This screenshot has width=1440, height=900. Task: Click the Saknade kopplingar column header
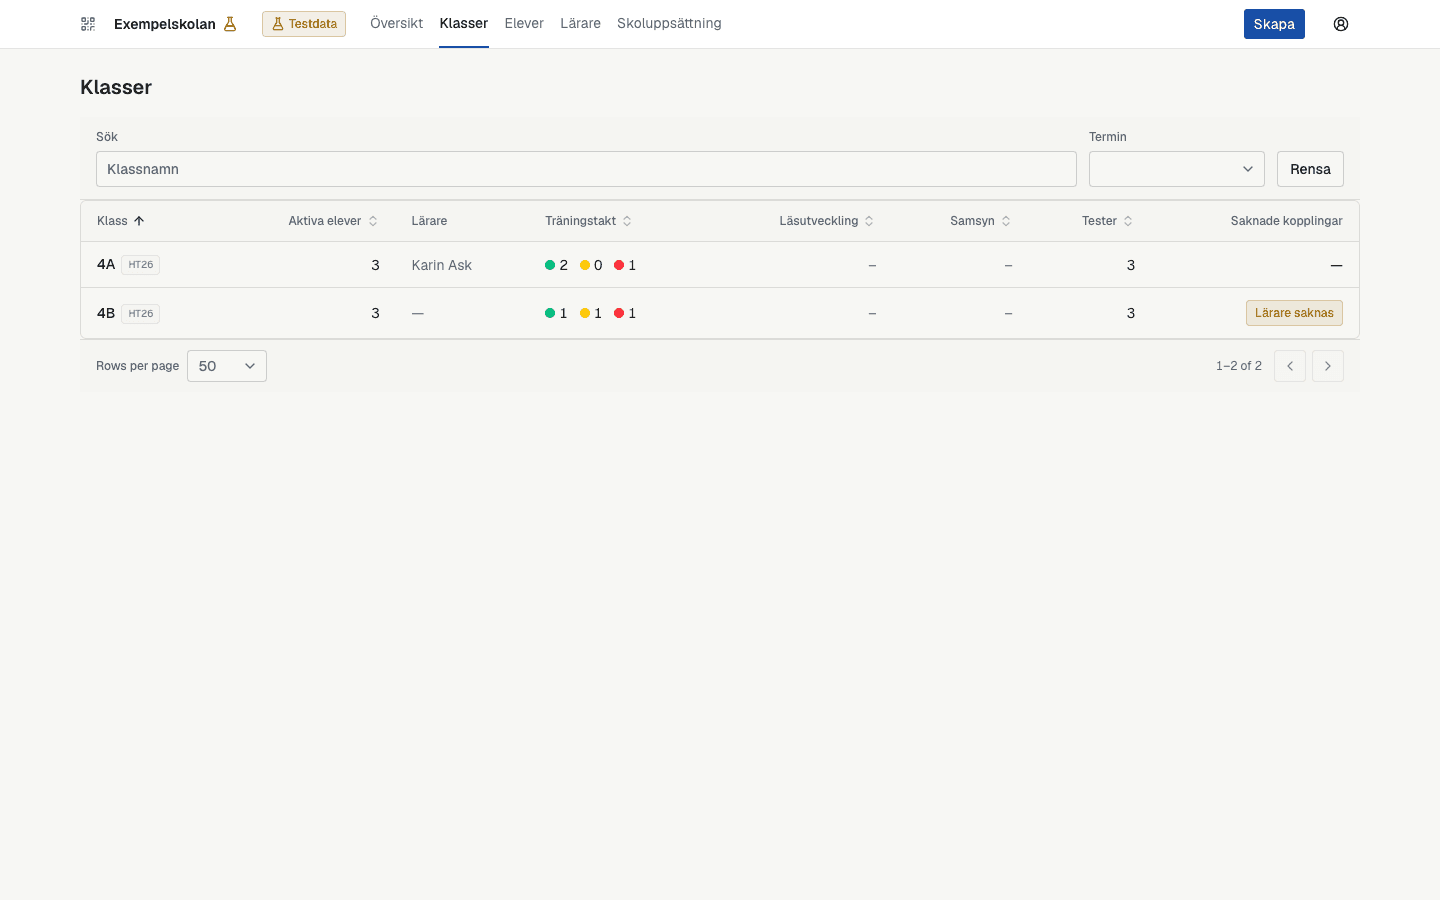(x=1286, y=221)
